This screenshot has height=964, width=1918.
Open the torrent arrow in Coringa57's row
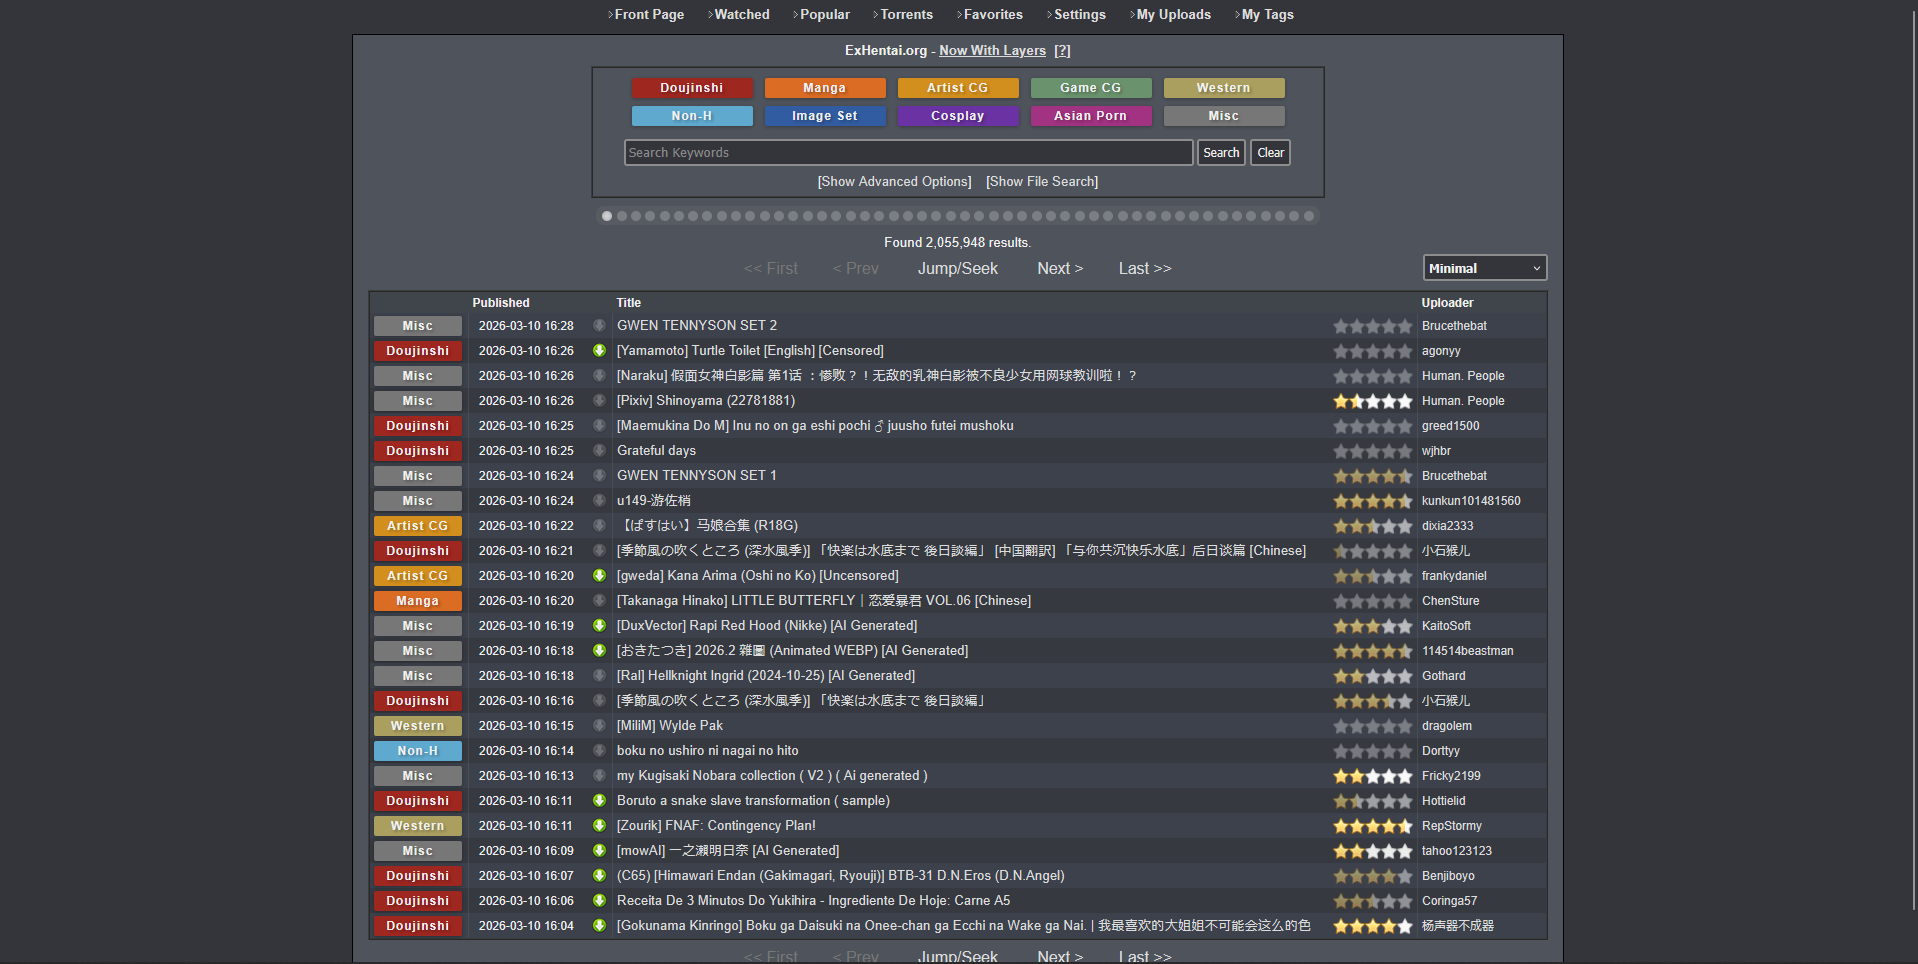[599, 901]
